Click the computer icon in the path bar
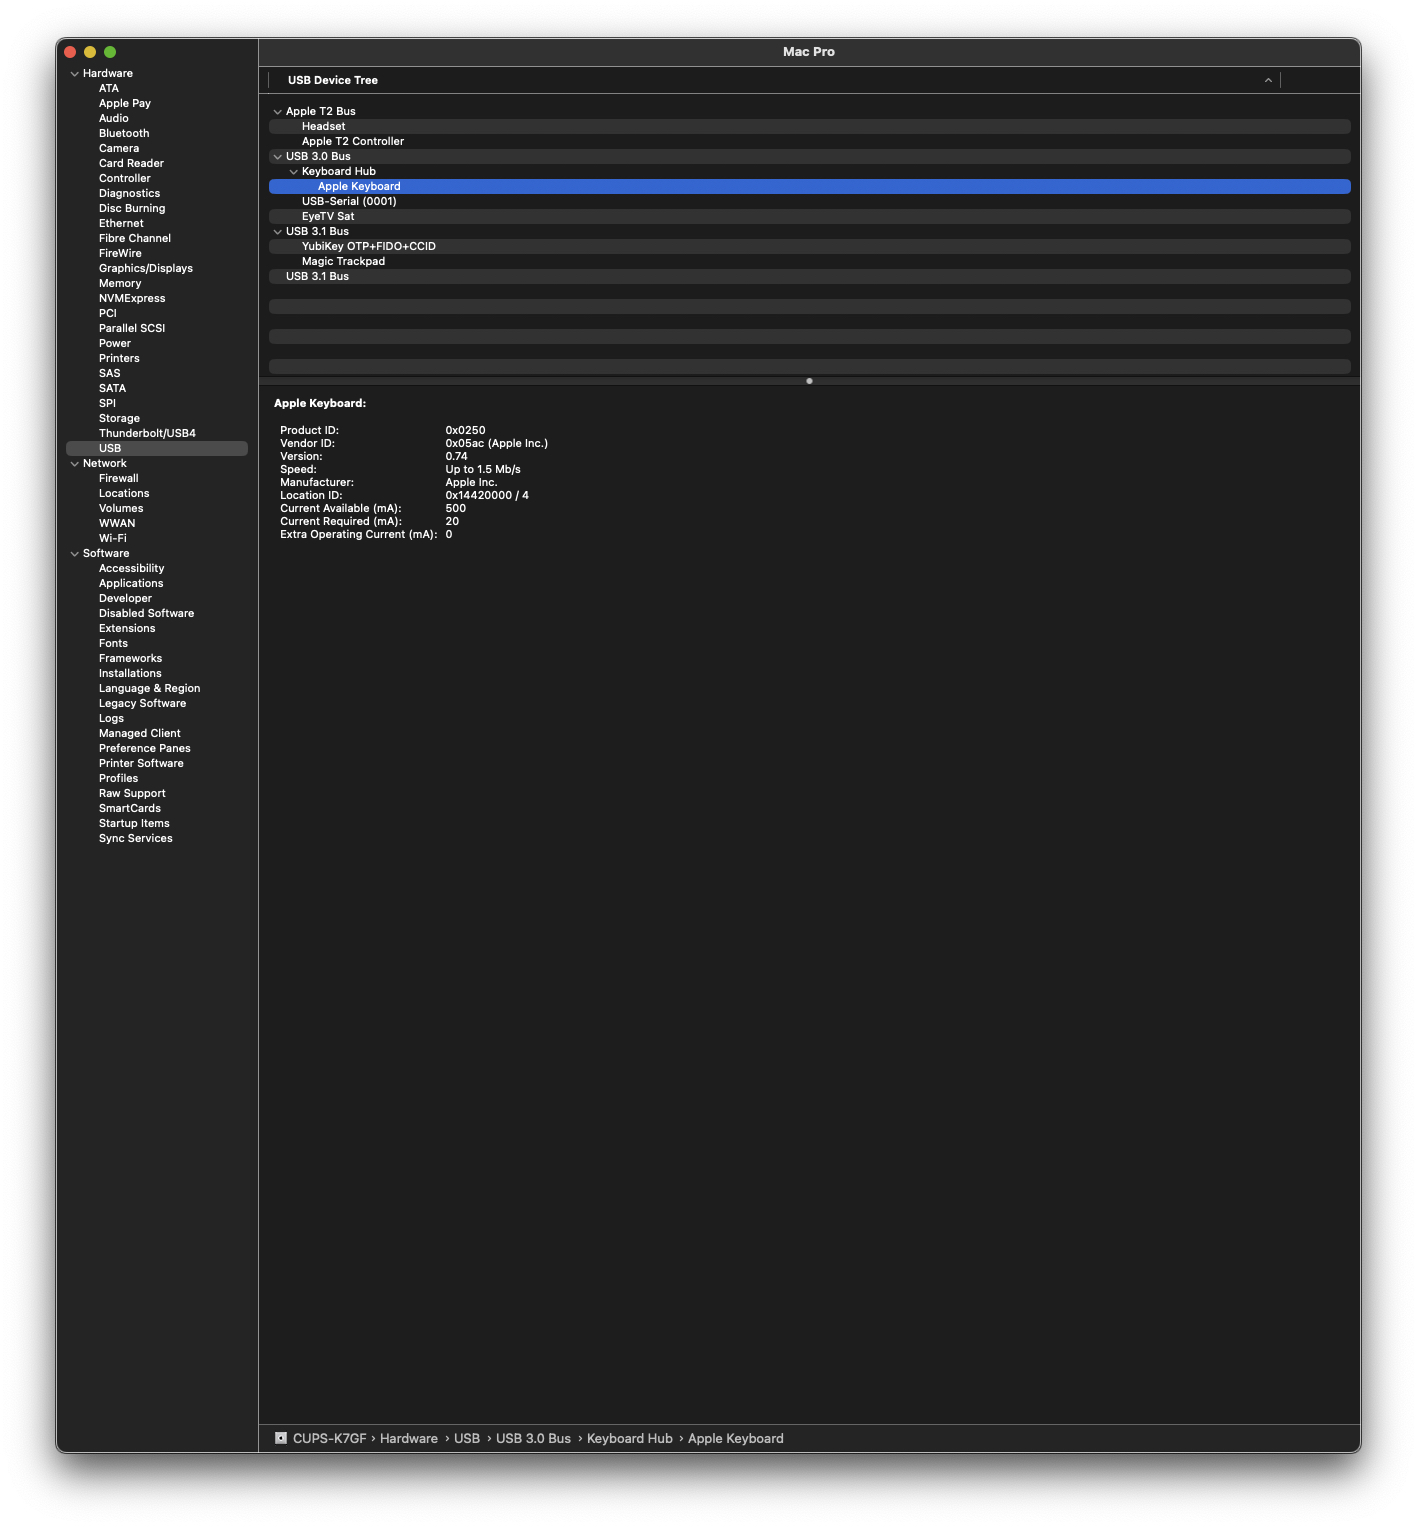This screenshot has width=1417, height=1527. [281, 1438]
